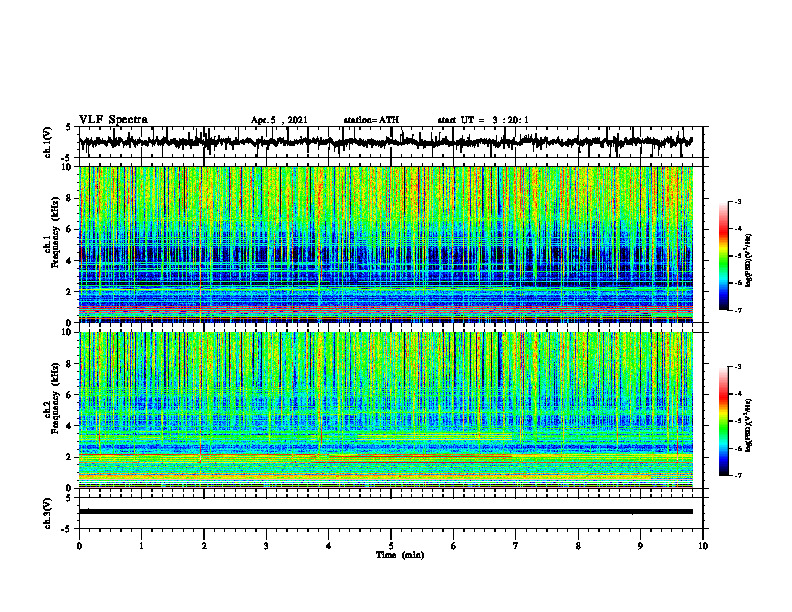Click time-axis tick label '7'
The height and width of the screenshot is (612, 792).
pos(516,546)
